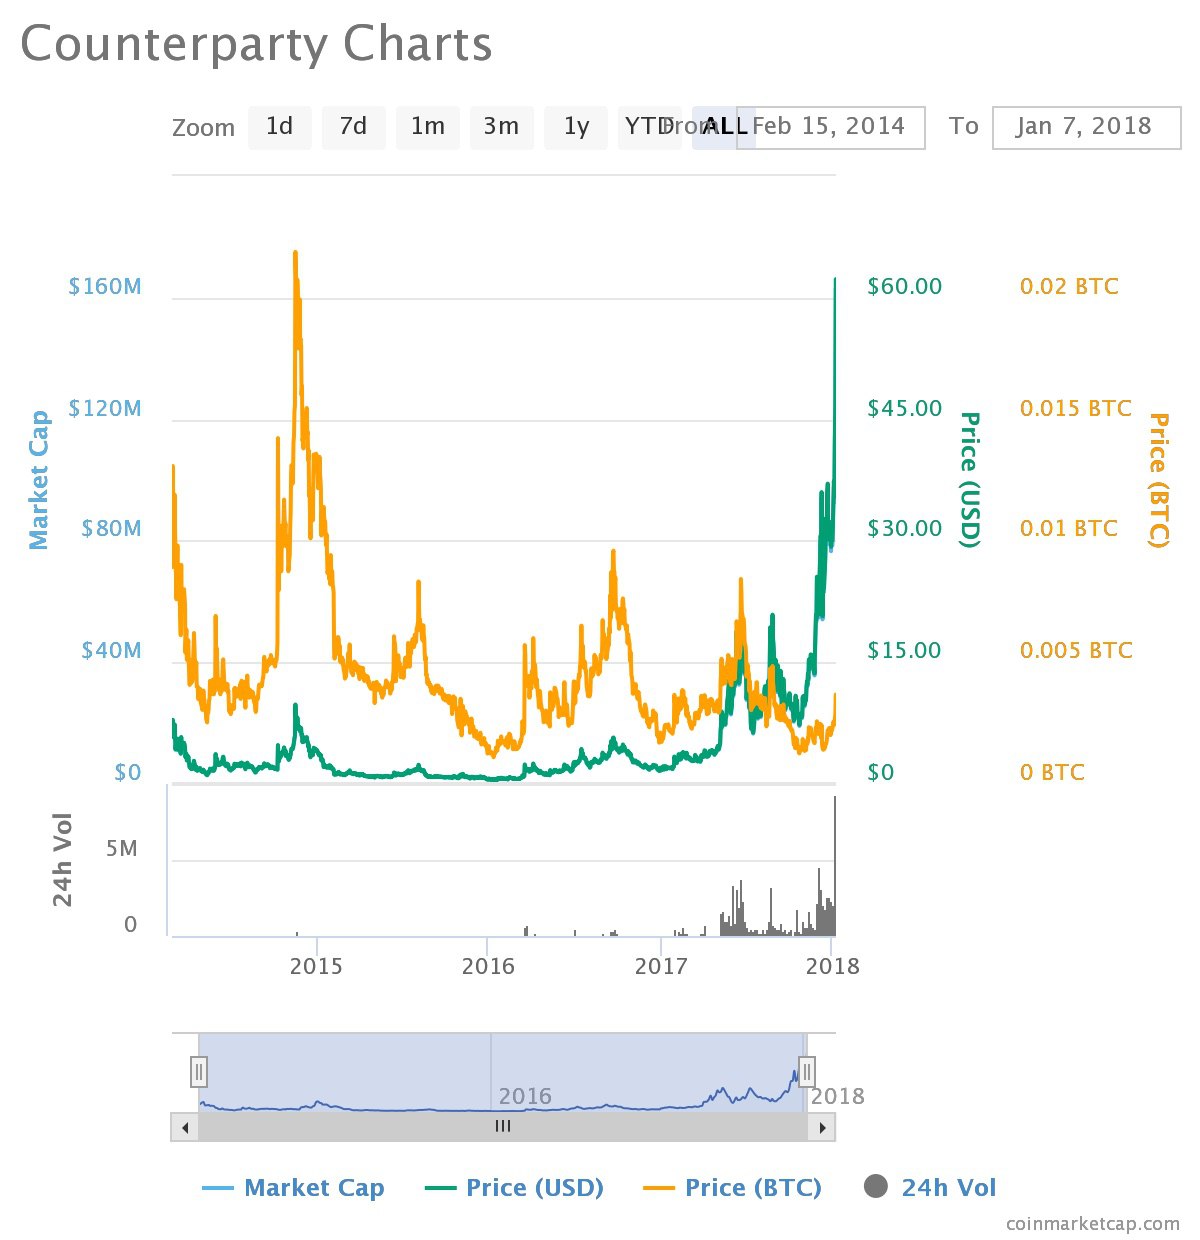
Task: Click the coinmarketcap.com credit link
Action: [x=1093, y=1223]
